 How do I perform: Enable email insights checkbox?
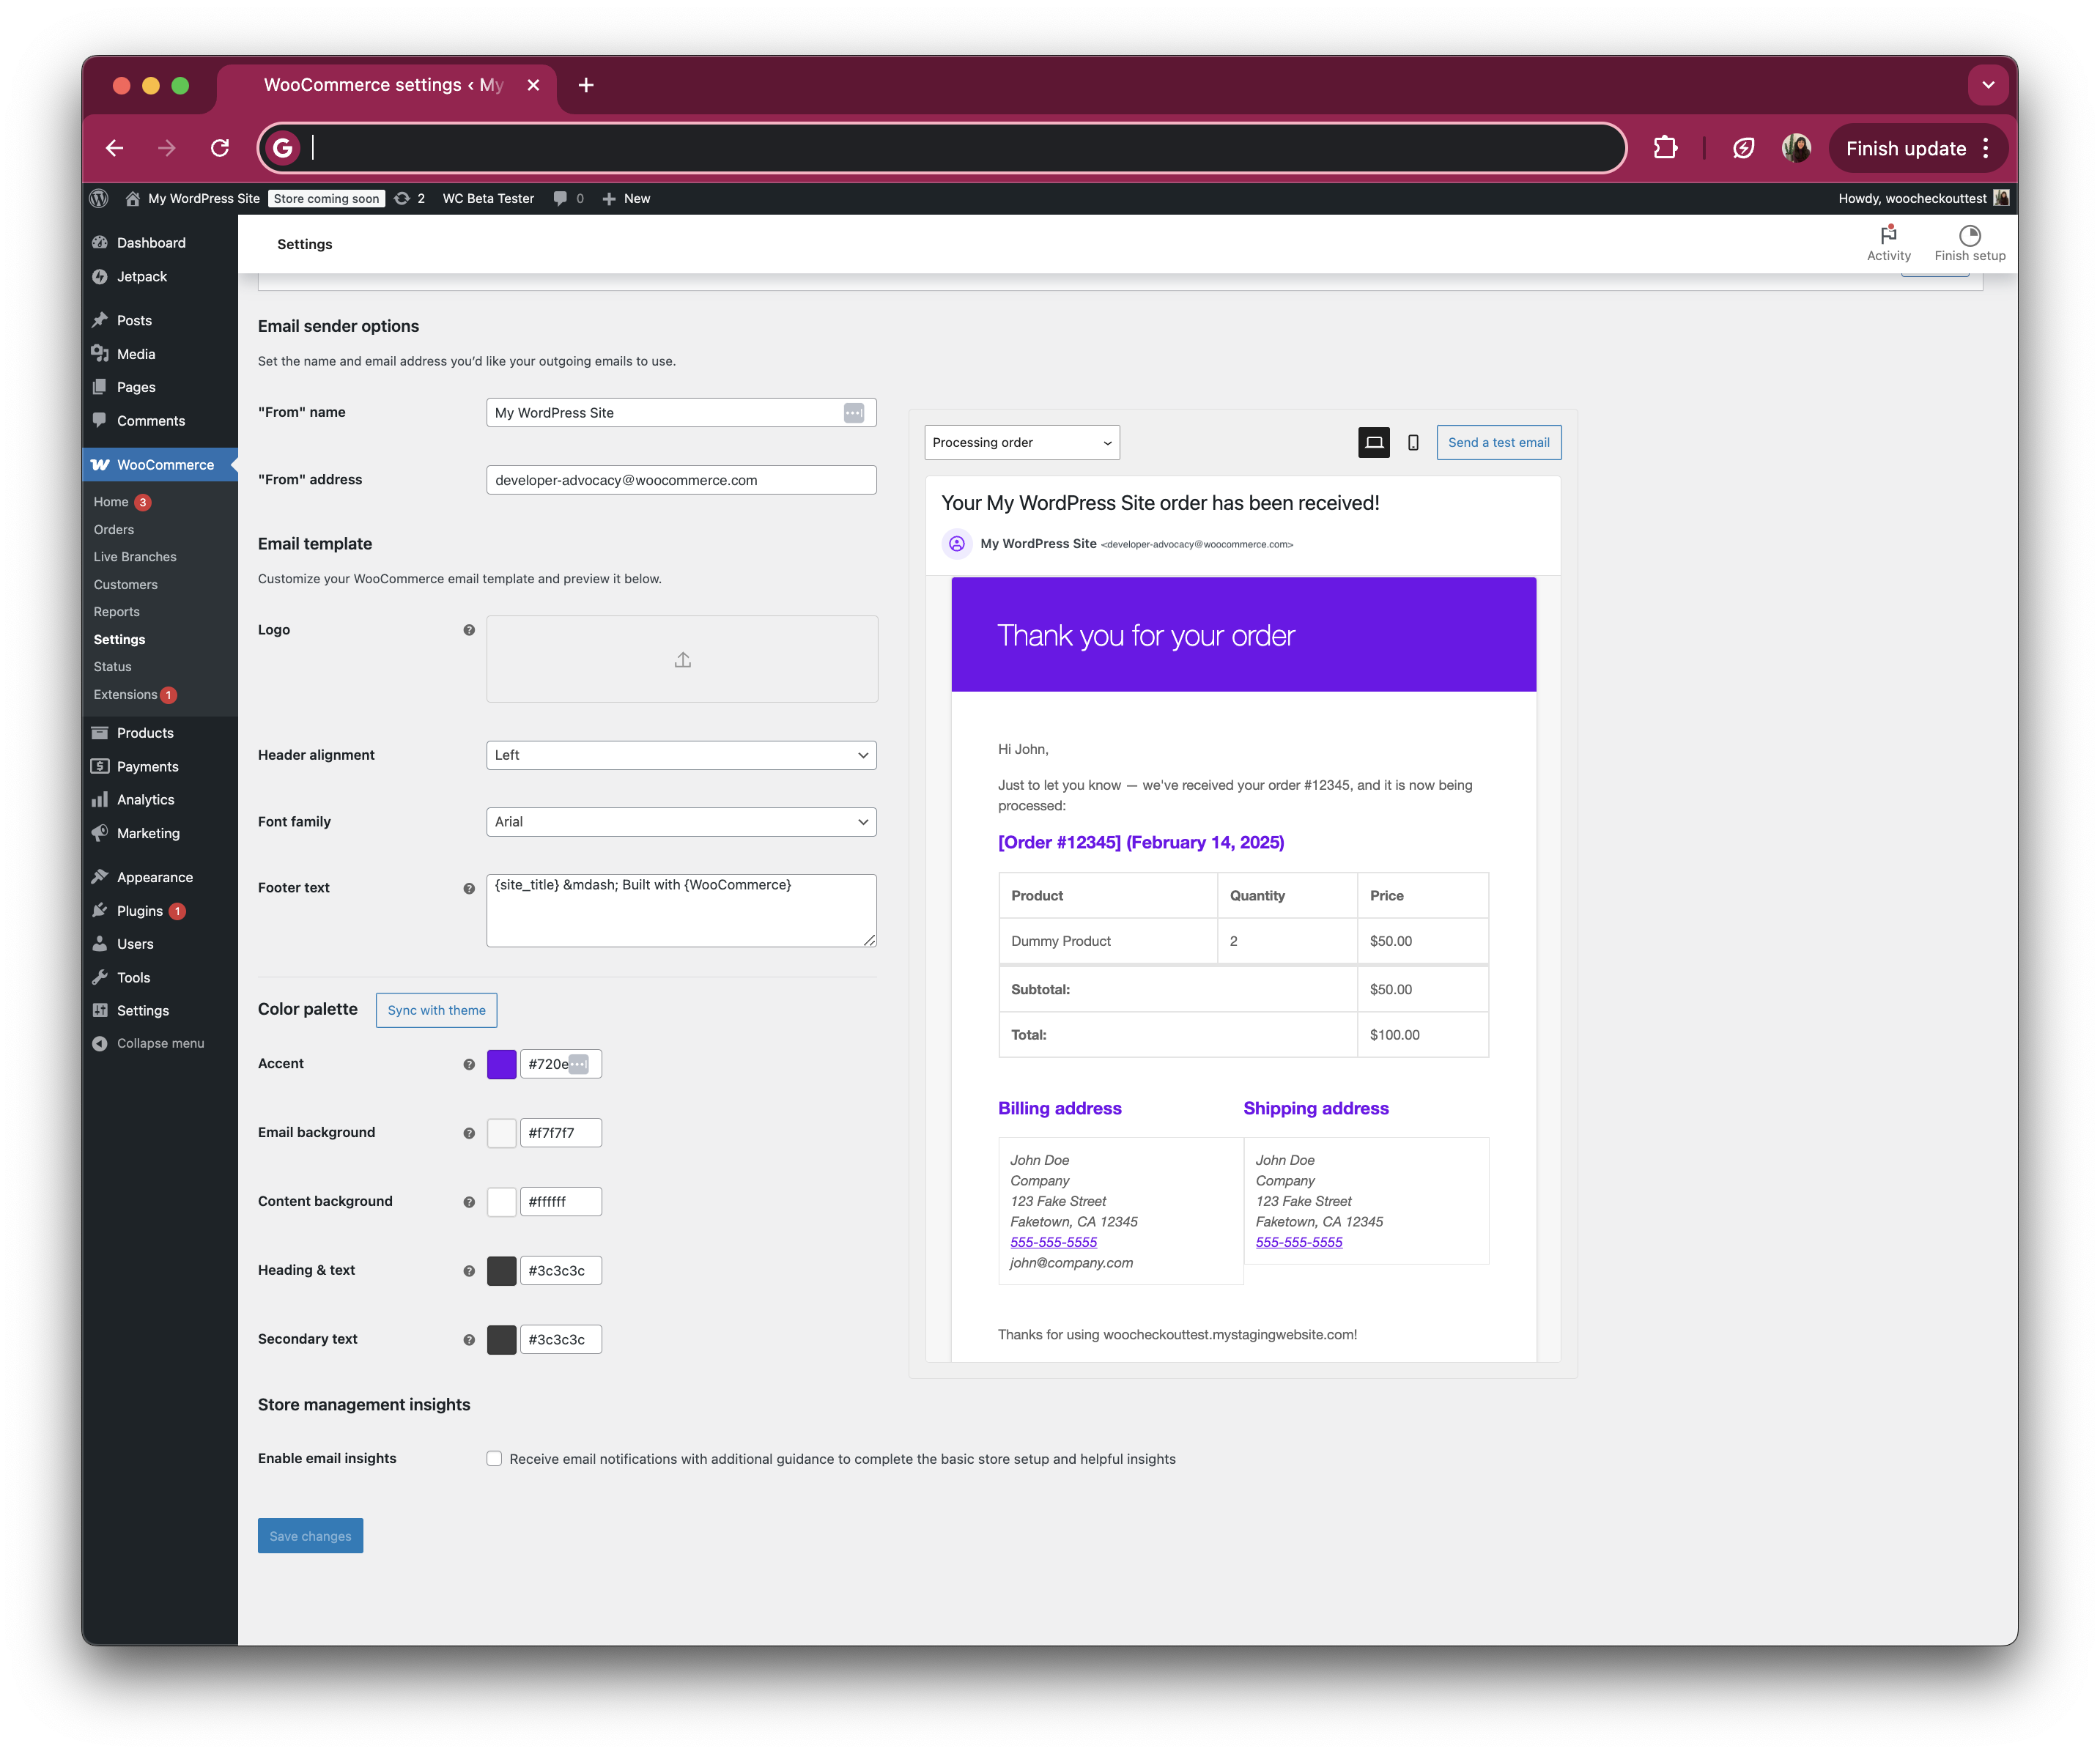click(494, 1458)
